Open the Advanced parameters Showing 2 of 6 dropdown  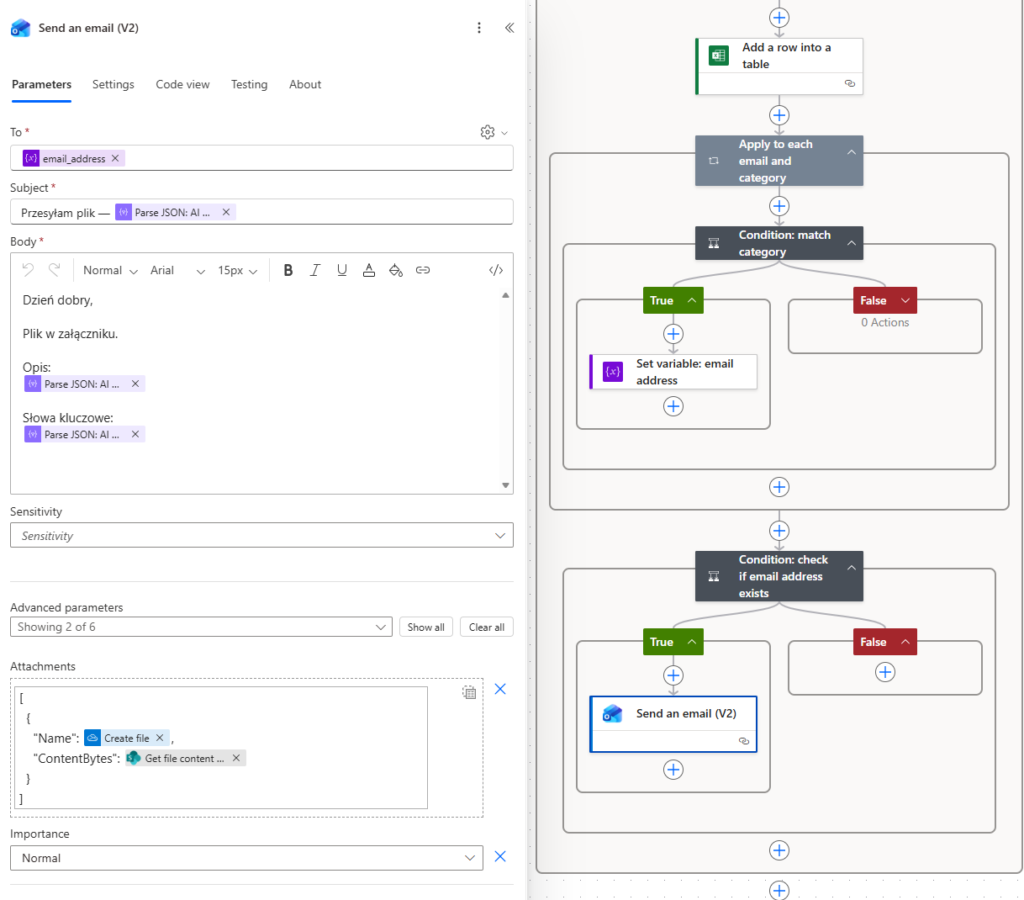click(201, 627)
